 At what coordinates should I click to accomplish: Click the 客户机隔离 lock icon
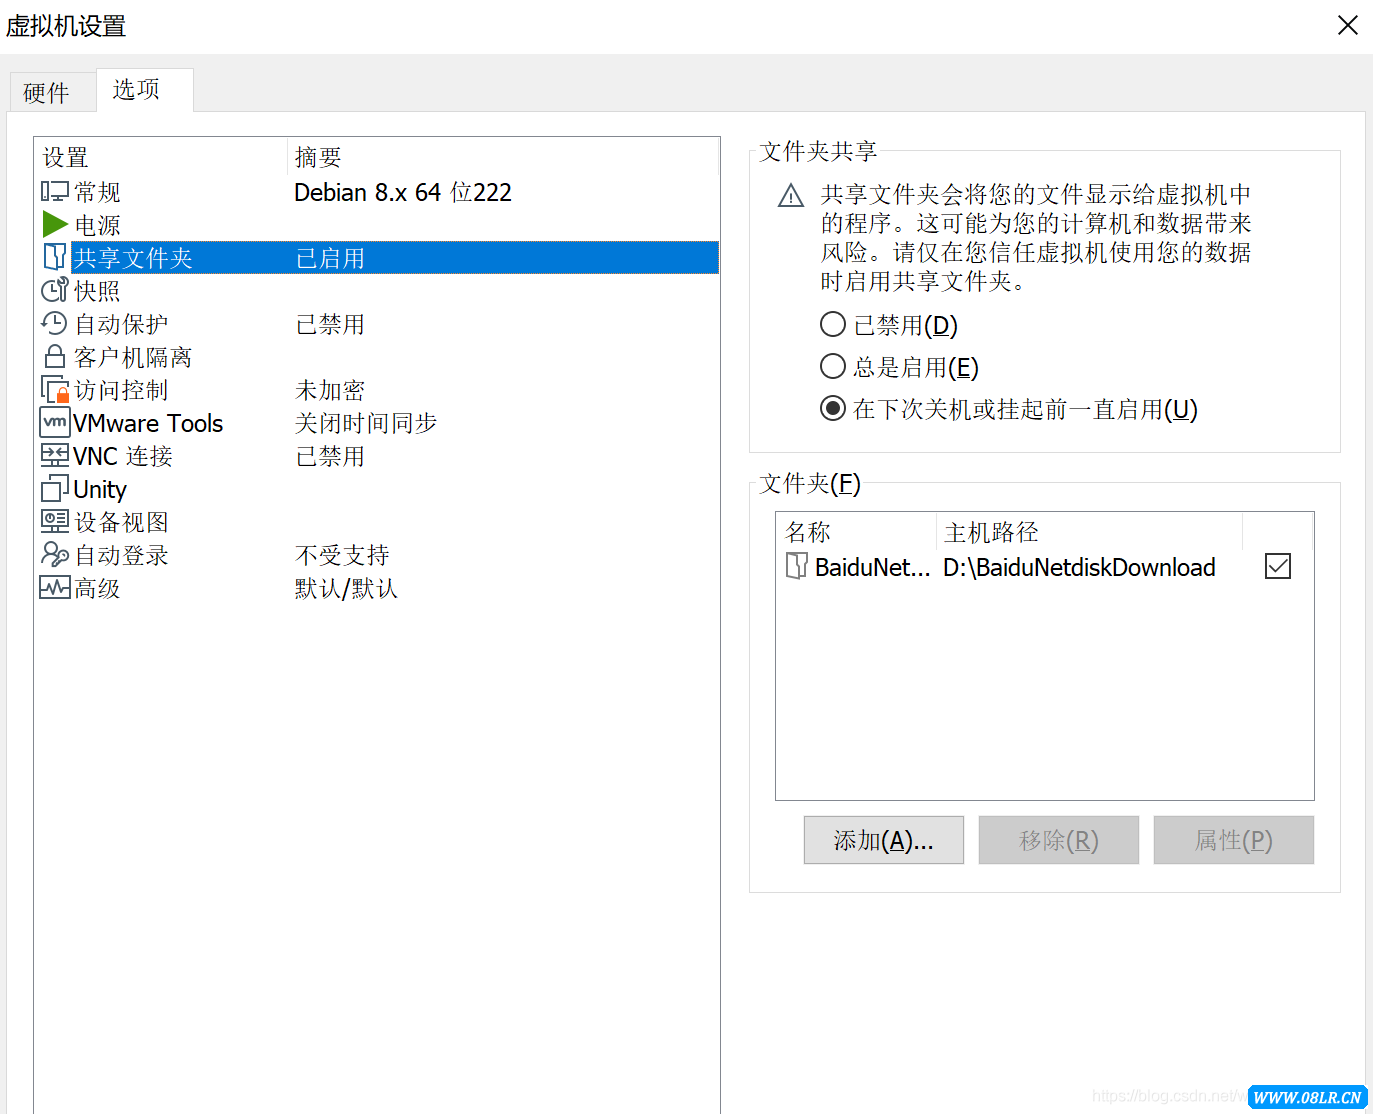(55, 356)
